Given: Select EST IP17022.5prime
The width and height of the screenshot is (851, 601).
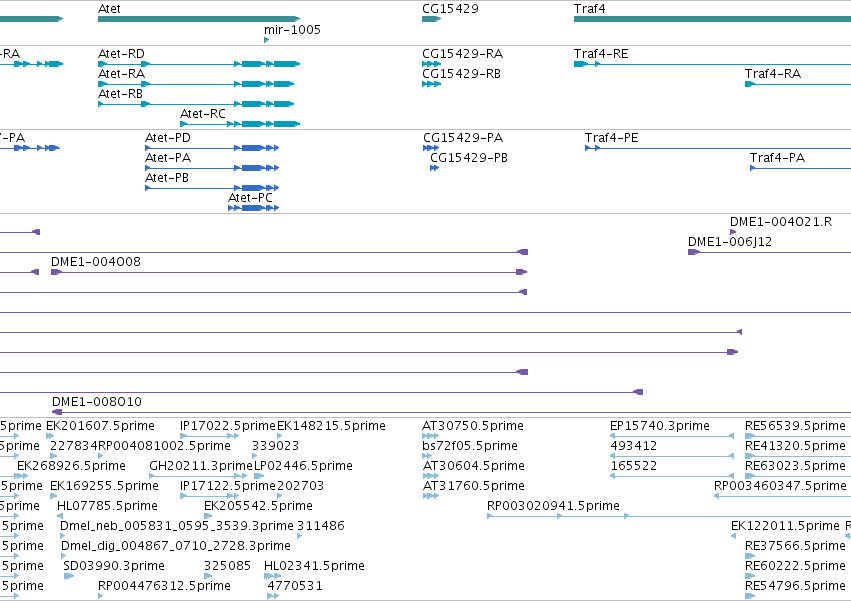Looking at the screenshot, I should click(x=209, y=436).
